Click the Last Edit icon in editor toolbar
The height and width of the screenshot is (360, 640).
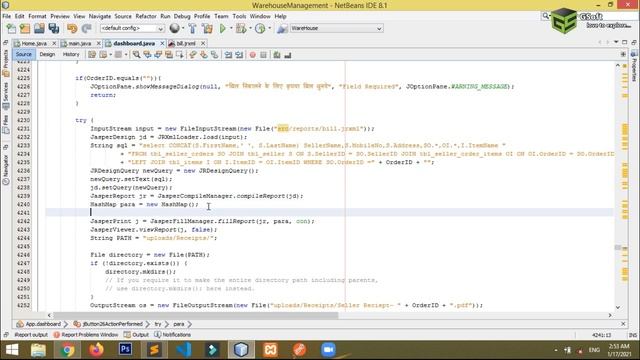(x=92, y=55)
